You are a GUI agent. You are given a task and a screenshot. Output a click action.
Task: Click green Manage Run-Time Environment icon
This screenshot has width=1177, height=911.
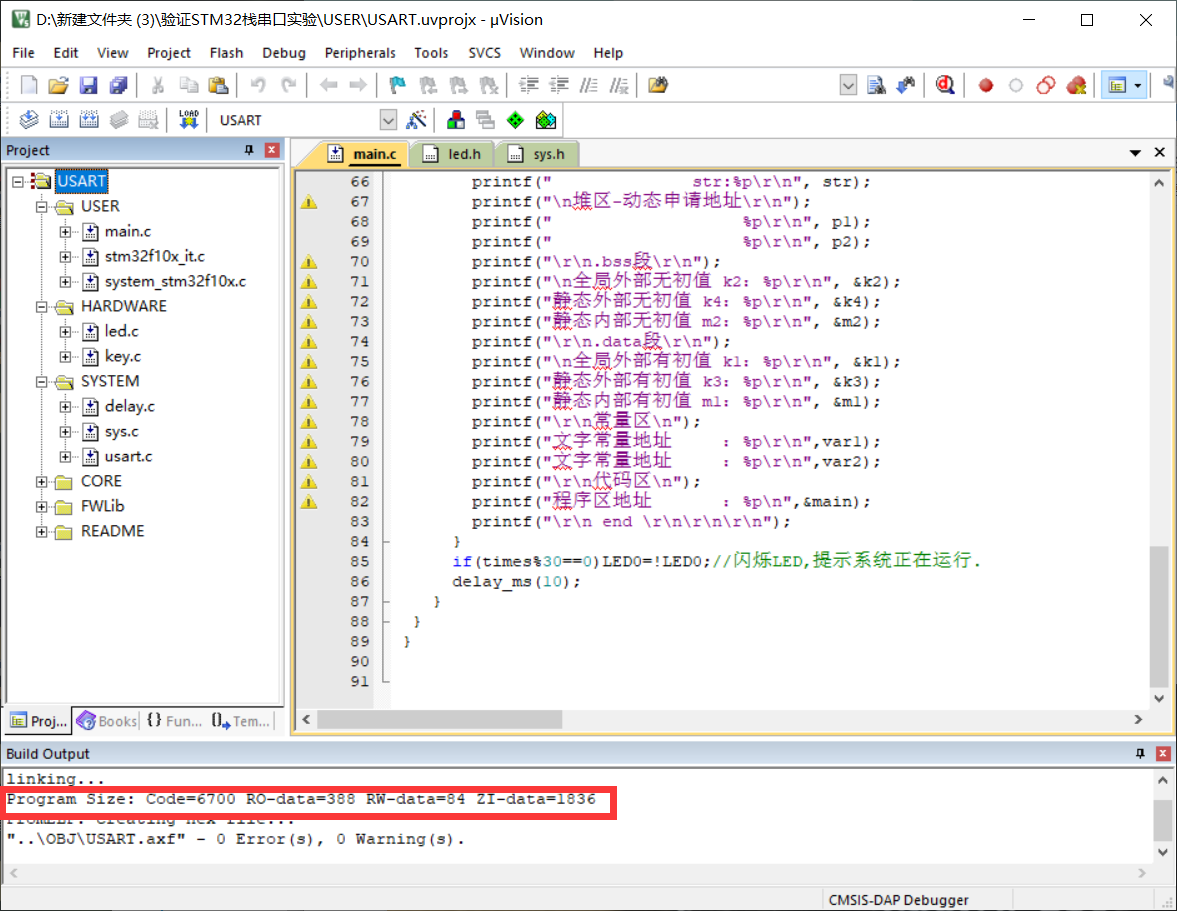click(x=515, y=119)
